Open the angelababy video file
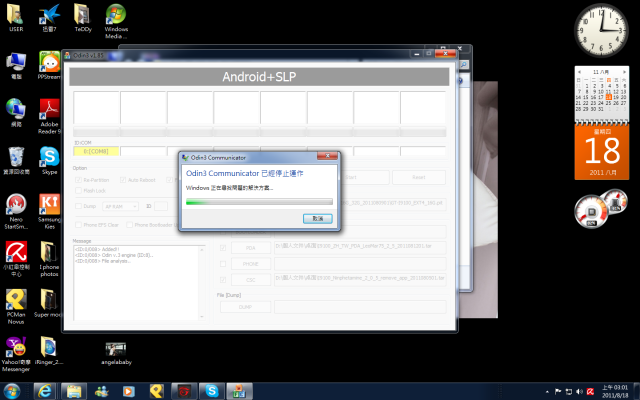The height and width of the screenshot is (400, 640). 116,353
